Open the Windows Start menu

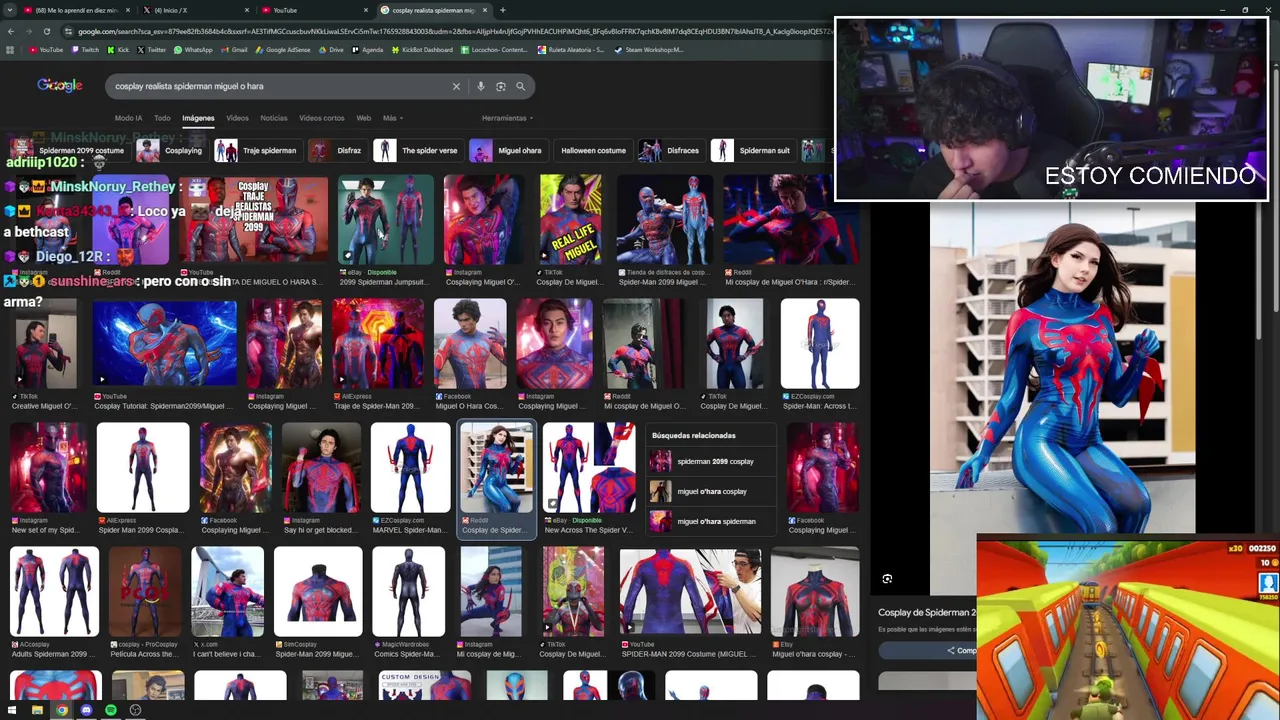tap(12, 710)
